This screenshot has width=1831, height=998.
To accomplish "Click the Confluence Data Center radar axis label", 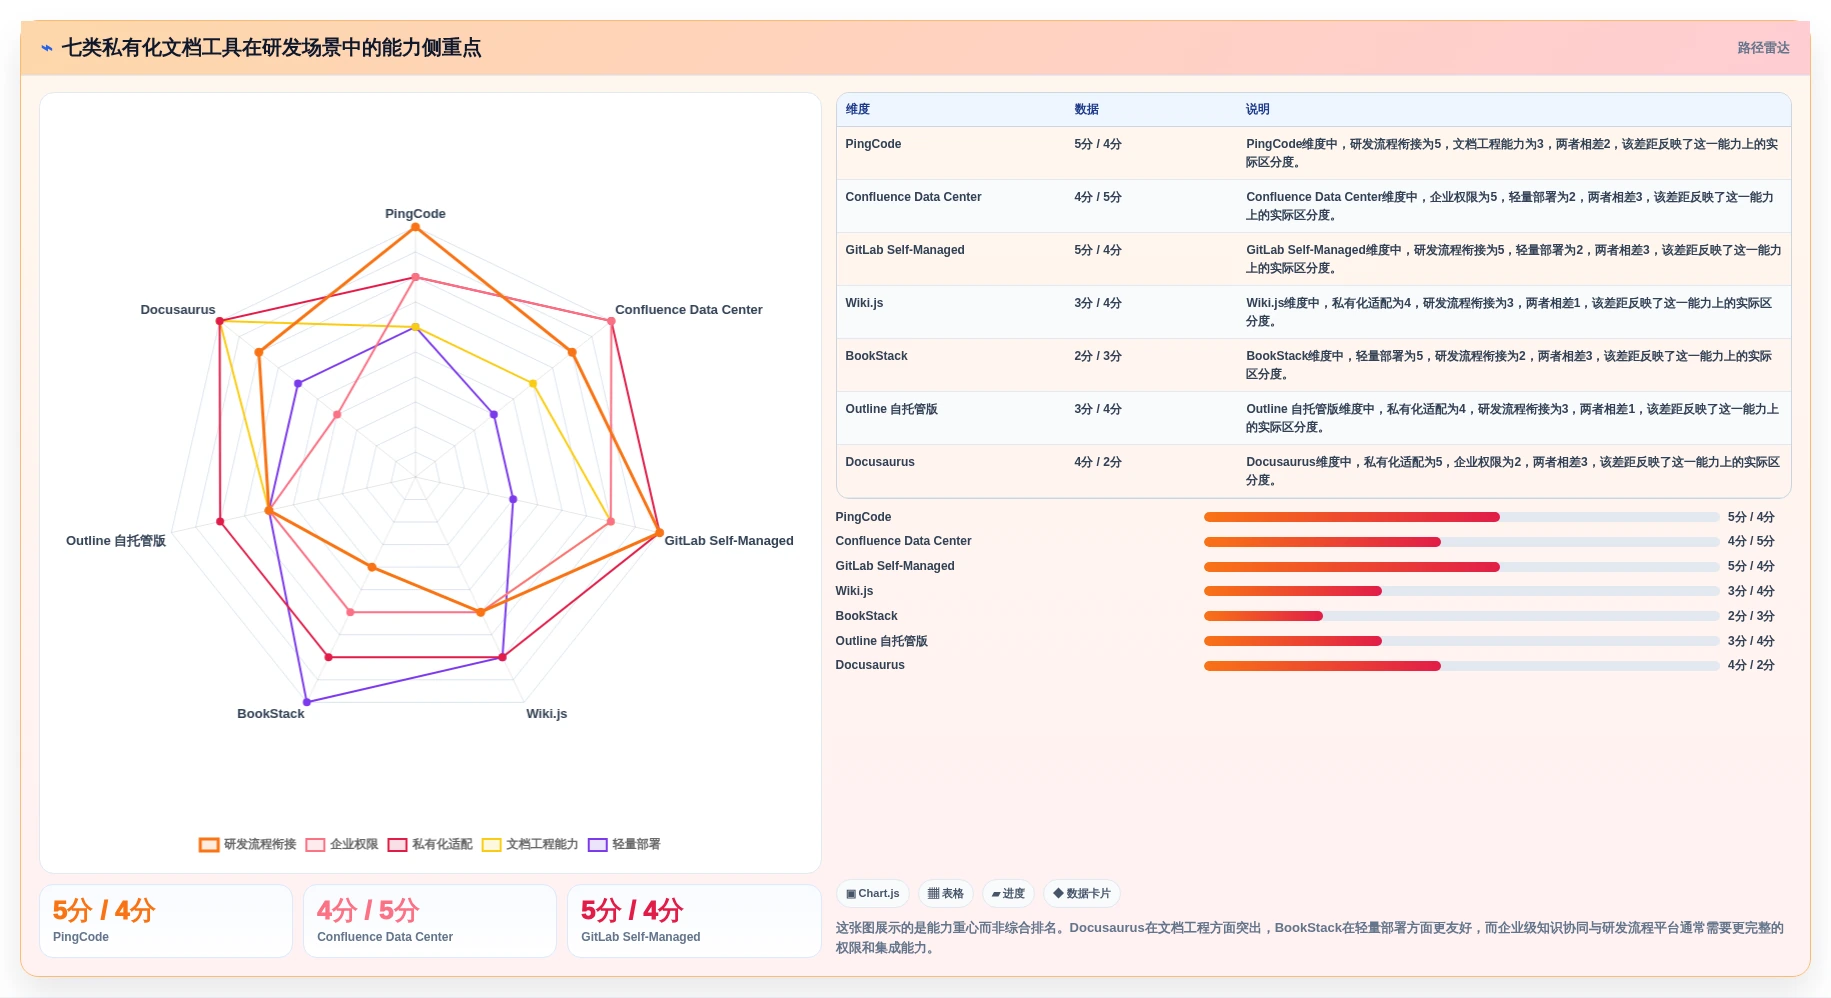I will pos(688,310).
